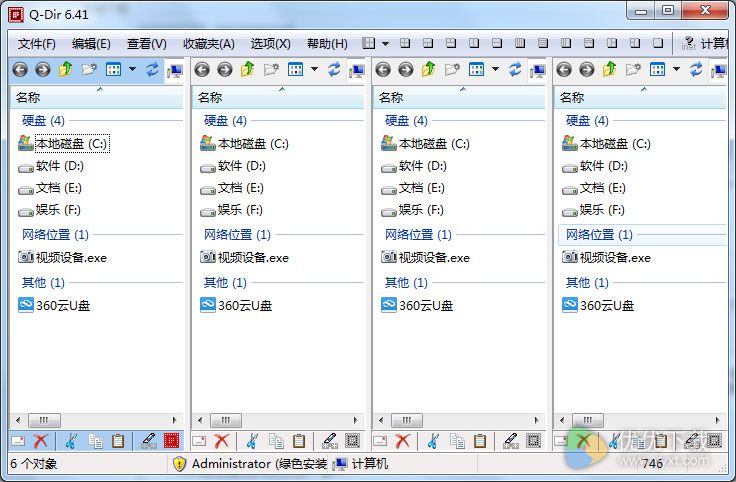The height and width of the screenshot is (482, 736).
Task: Click the four-pane layout icon after 帮助(H)
Action: (x=368, y=43)
